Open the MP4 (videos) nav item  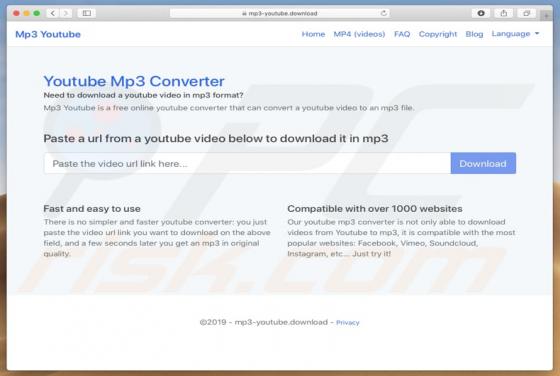(359, 34)
